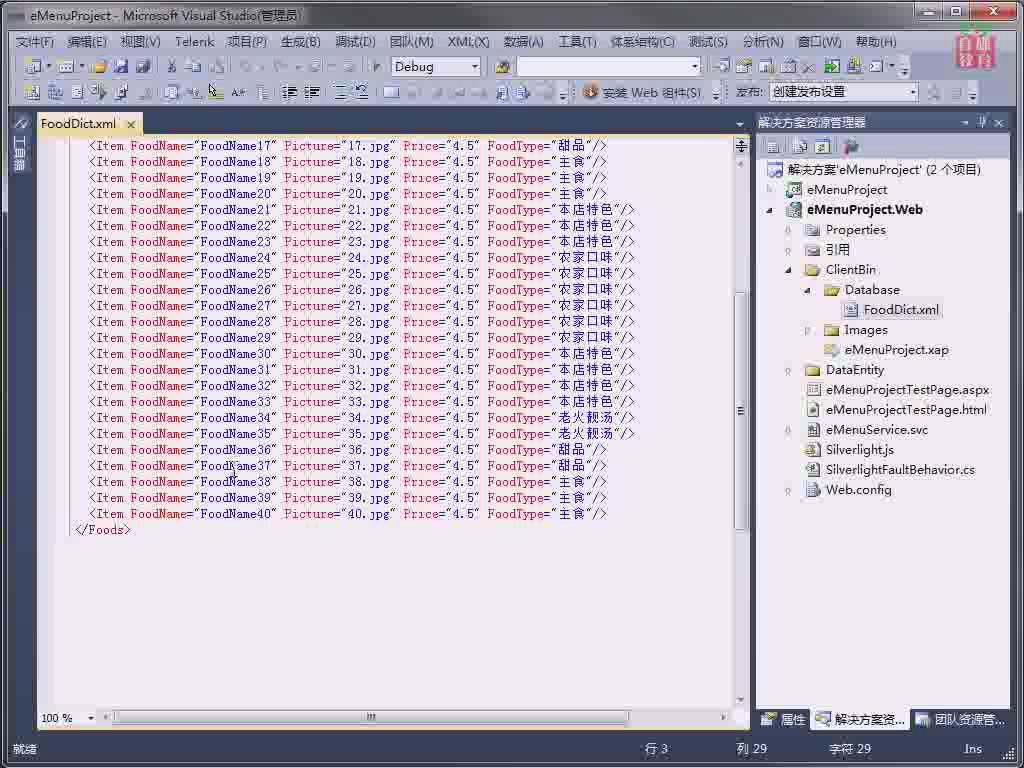Click the Save All toolbar icon
Screen dimensions: 1024x768
[x=143, y=67]
